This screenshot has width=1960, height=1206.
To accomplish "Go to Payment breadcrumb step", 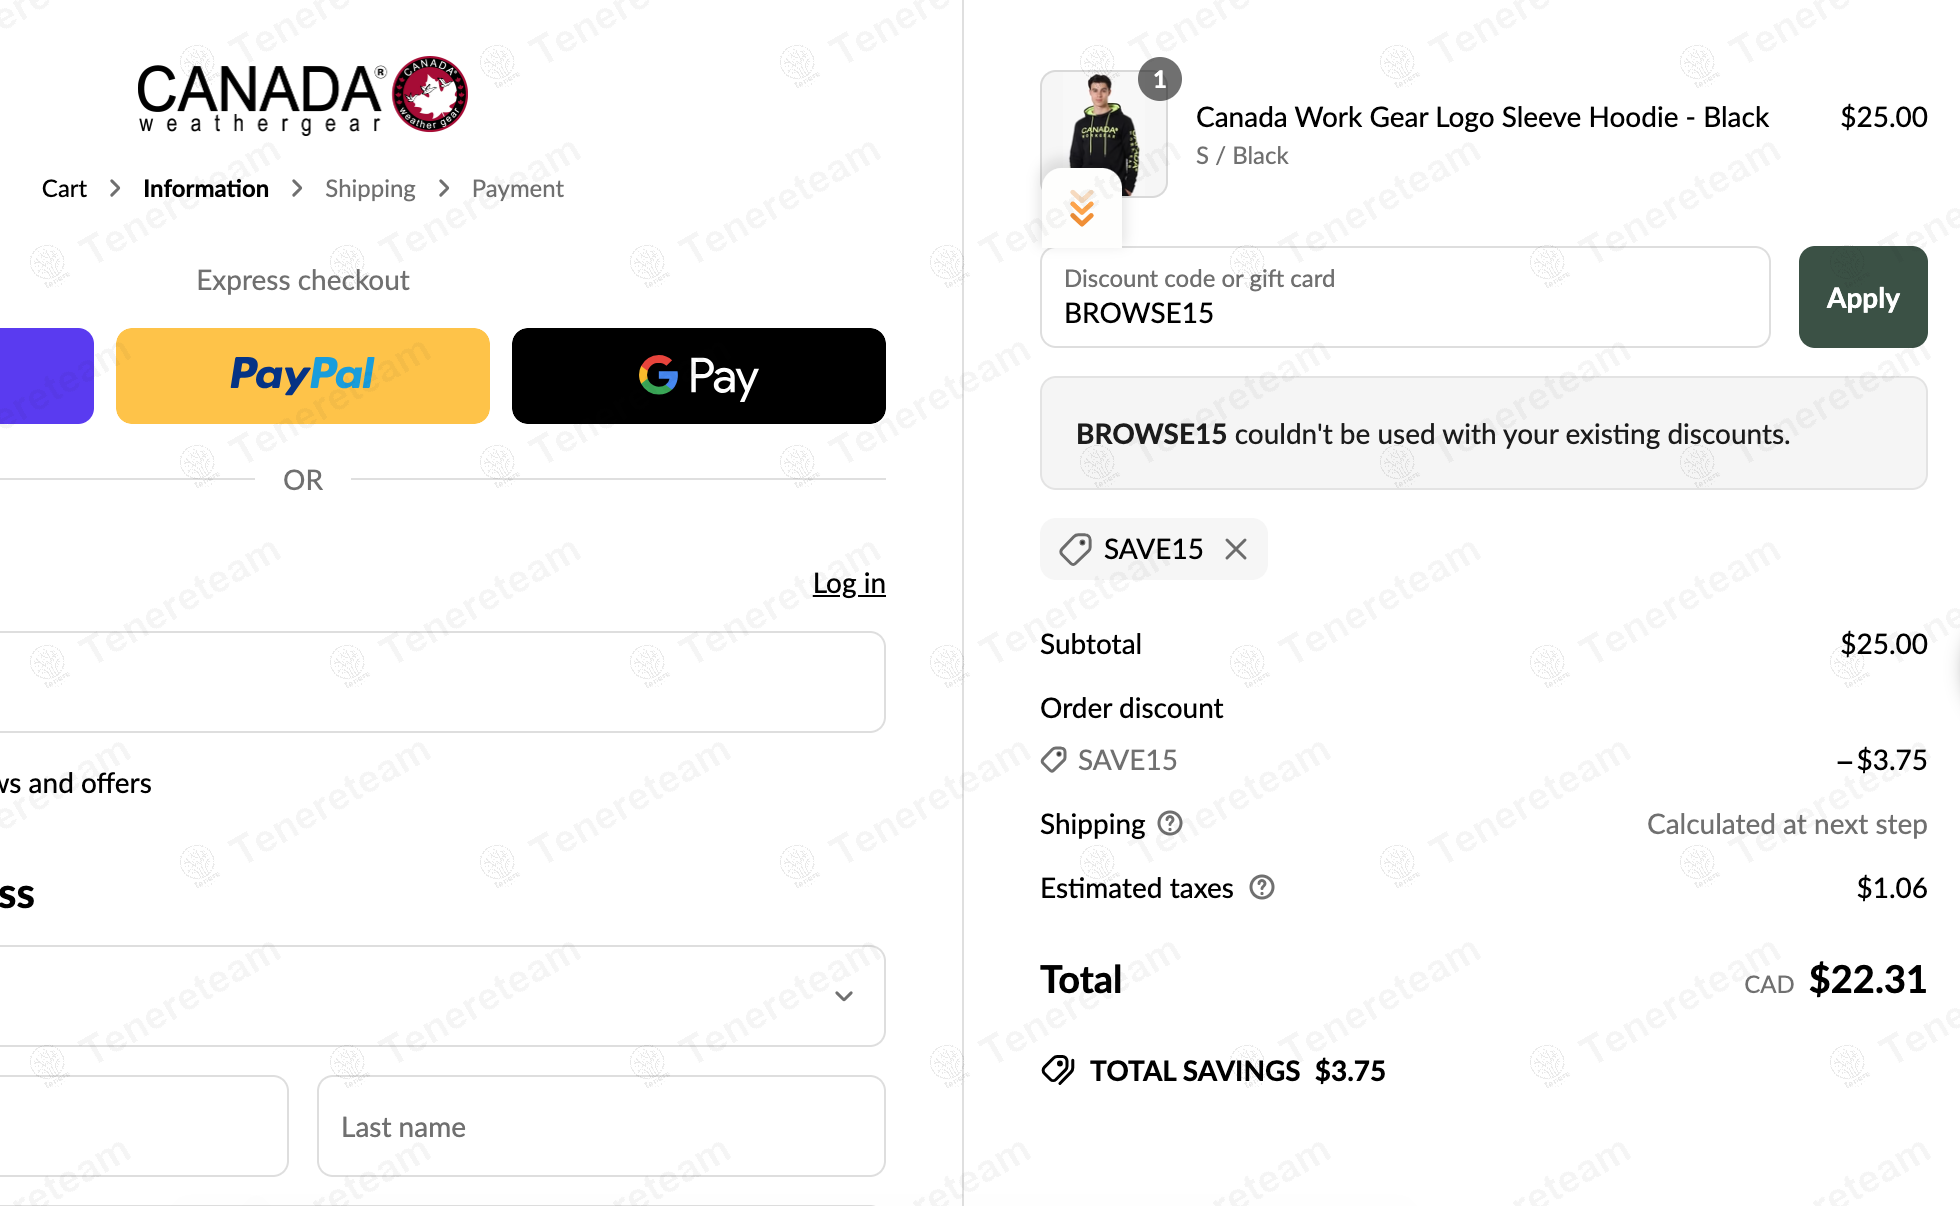I will 517,189.
